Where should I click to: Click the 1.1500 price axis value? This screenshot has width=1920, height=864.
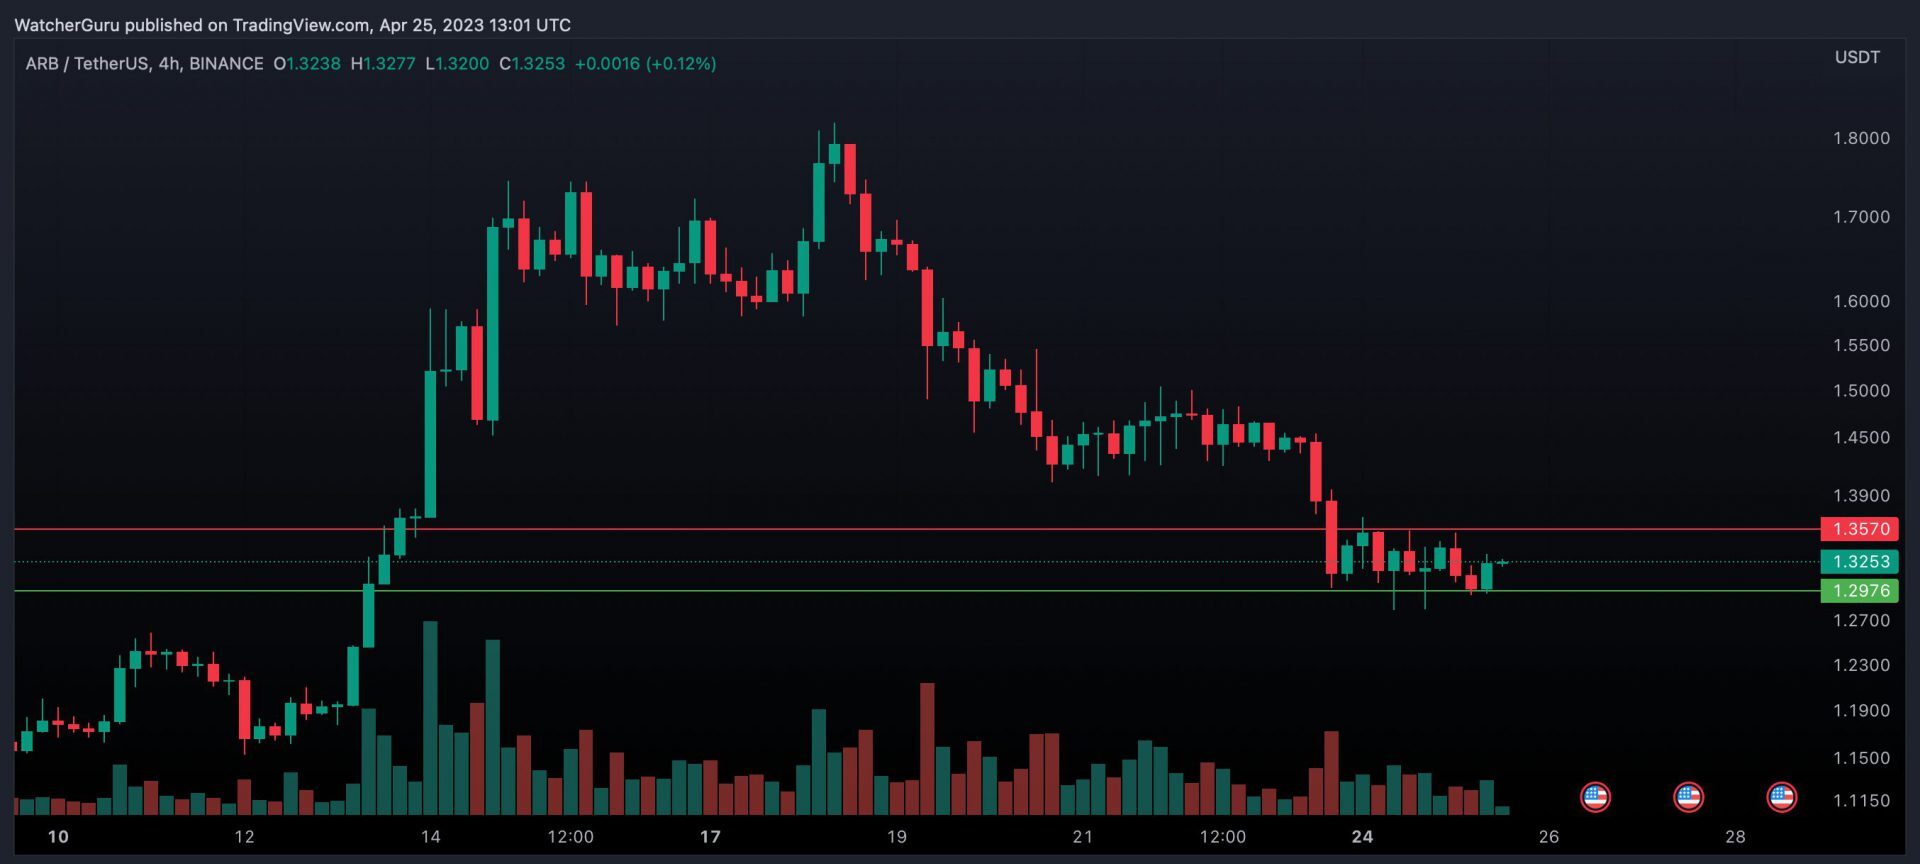[1861, 759]
